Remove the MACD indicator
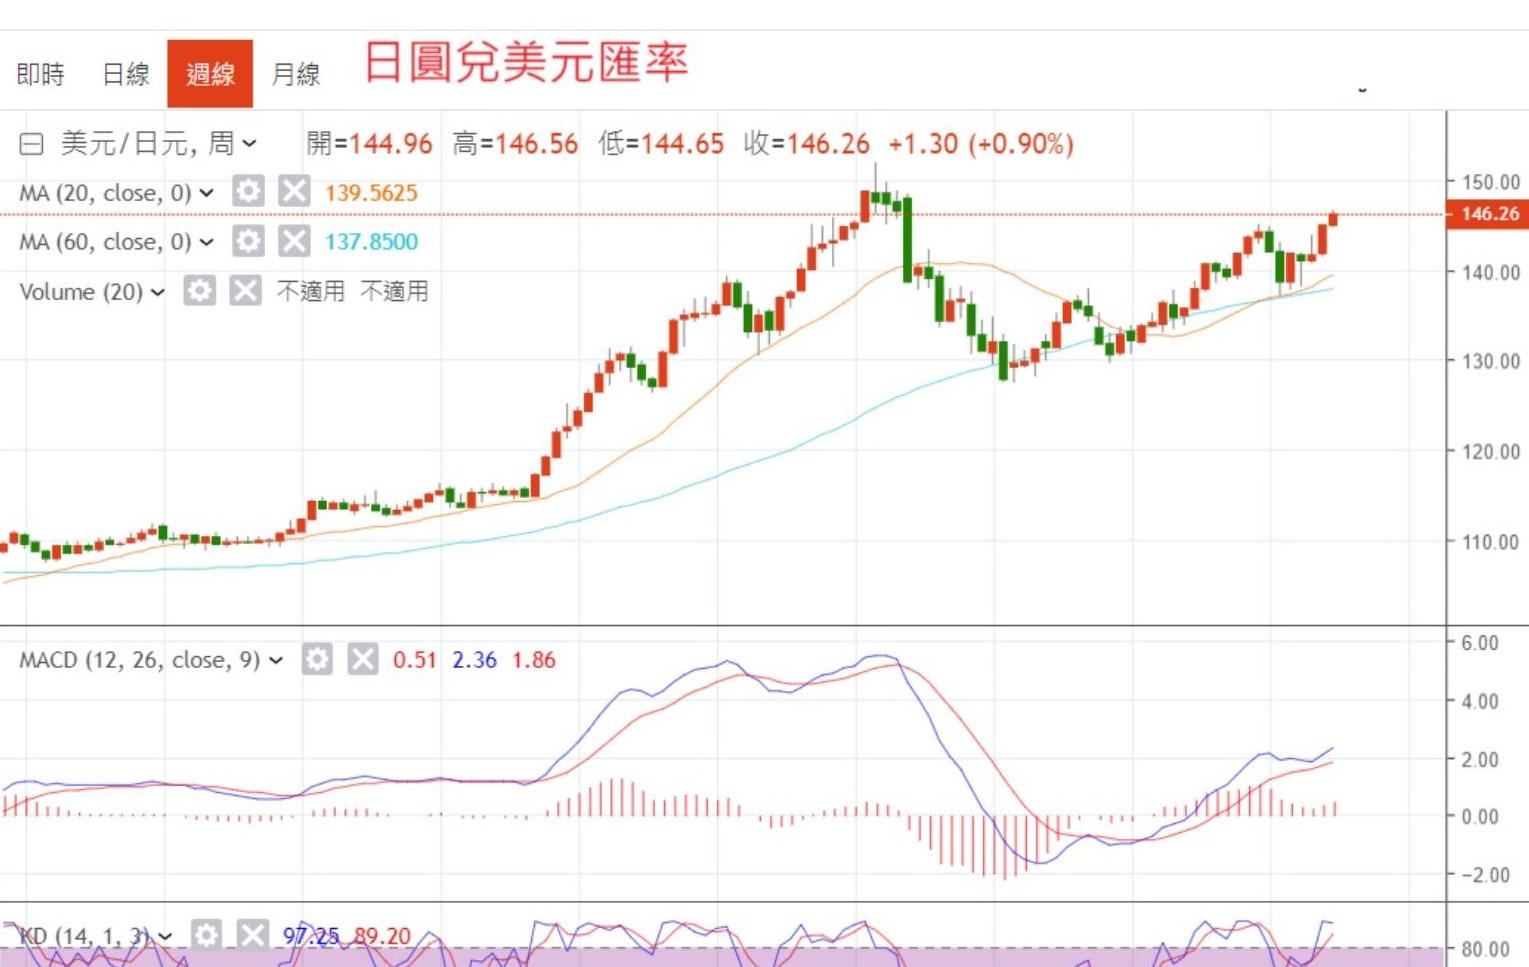Viewport: 1529px width, 967px height. pyautogui.click(x=361, y=660)
